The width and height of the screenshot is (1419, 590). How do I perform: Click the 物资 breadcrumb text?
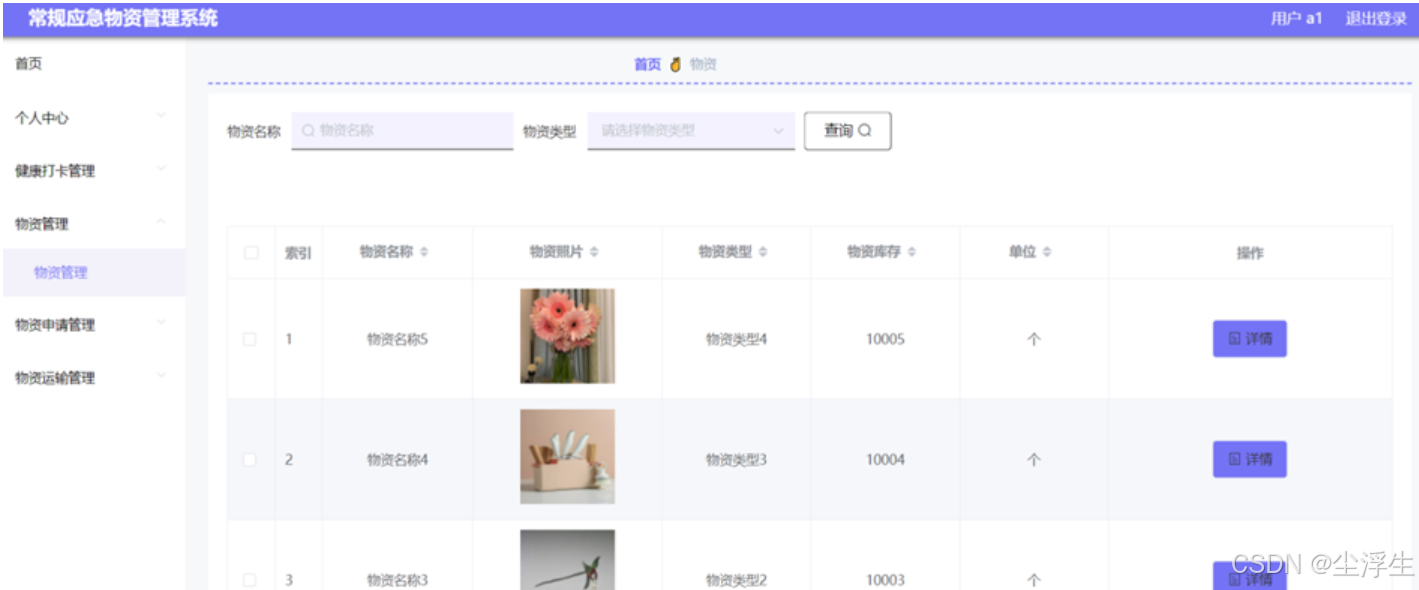[703, 64]
